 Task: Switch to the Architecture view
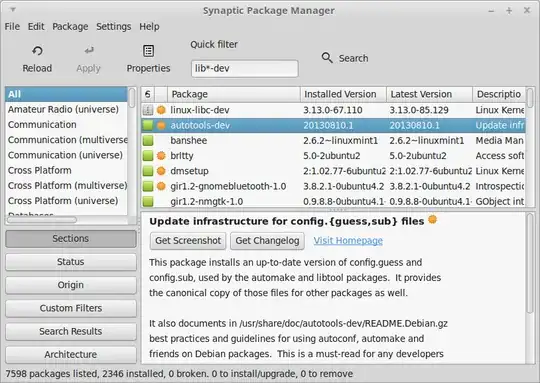pos(71,354)
